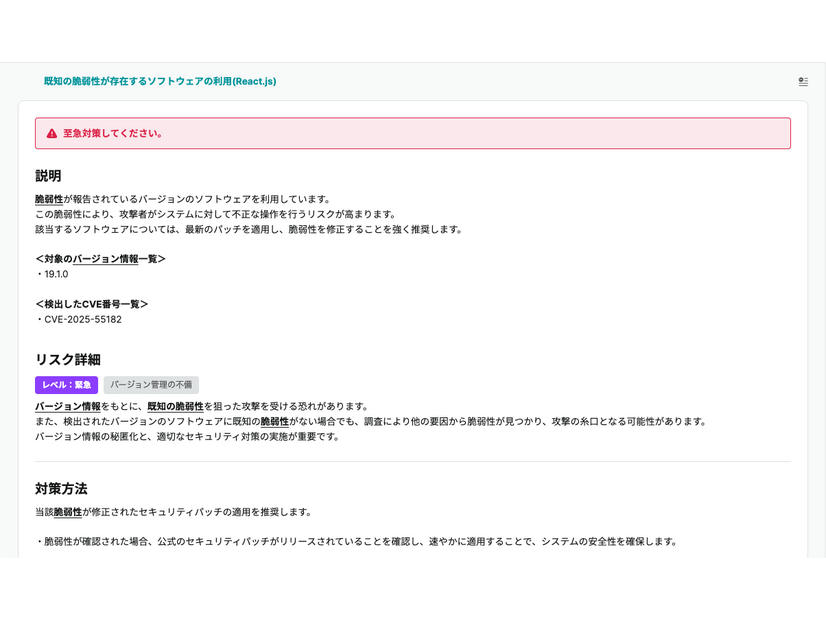Click the ＜検出したCVE番号一覧＞ heading

click(92, 303)
